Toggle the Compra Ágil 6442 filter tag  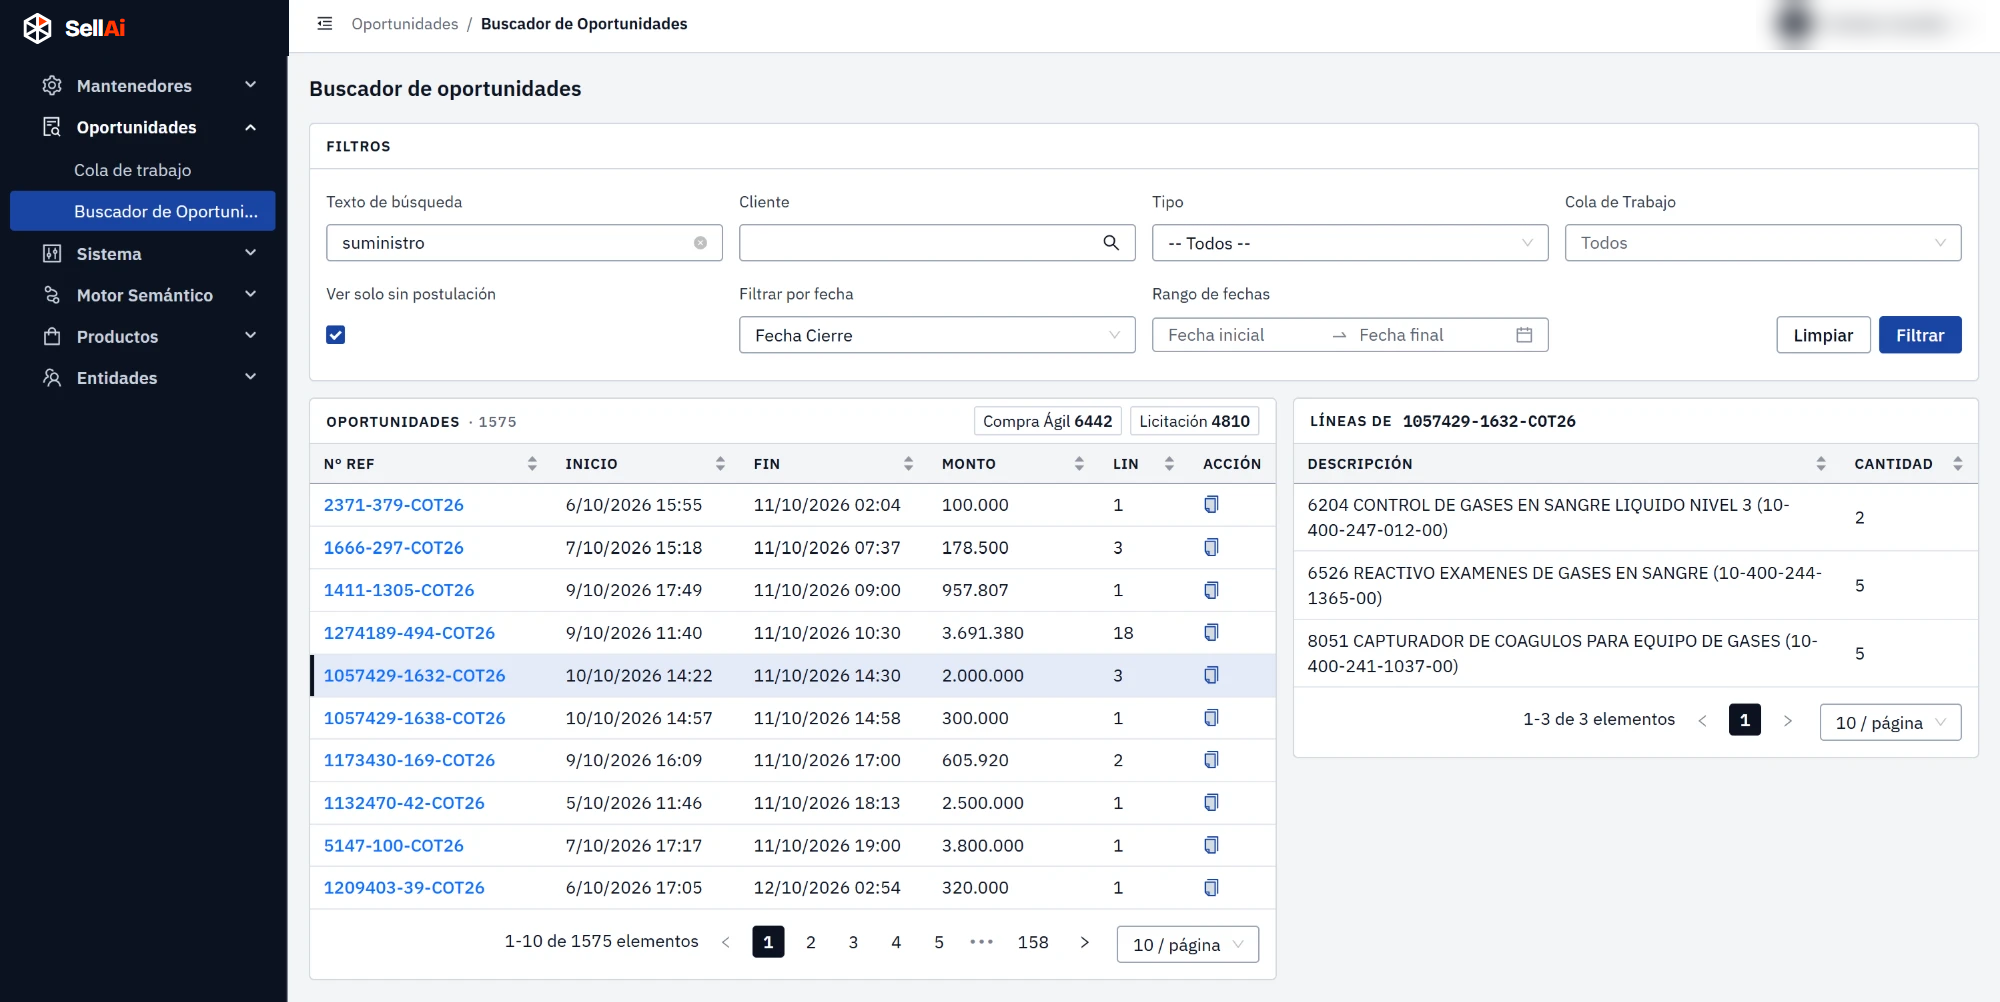[x=1047, y=421]
